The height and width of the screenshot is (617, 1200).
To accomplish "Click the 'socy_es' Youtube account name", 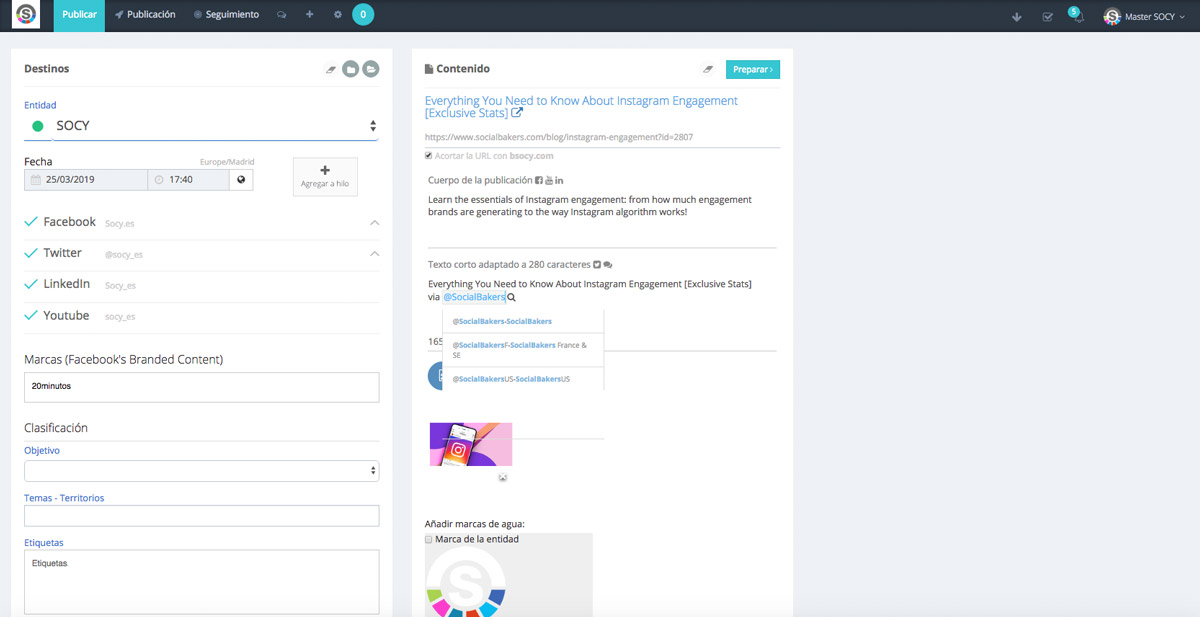I will (120, 317).
